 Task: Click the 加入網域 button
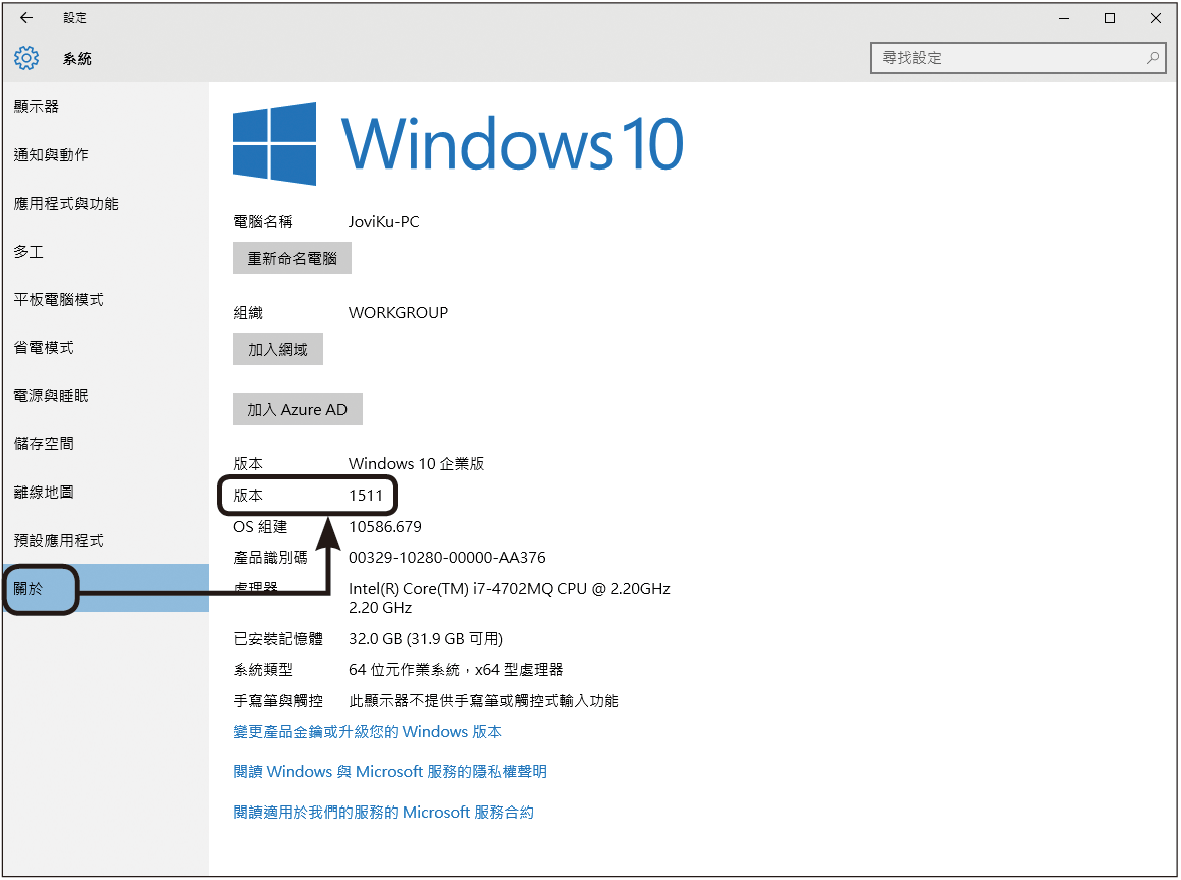point(278,350)
